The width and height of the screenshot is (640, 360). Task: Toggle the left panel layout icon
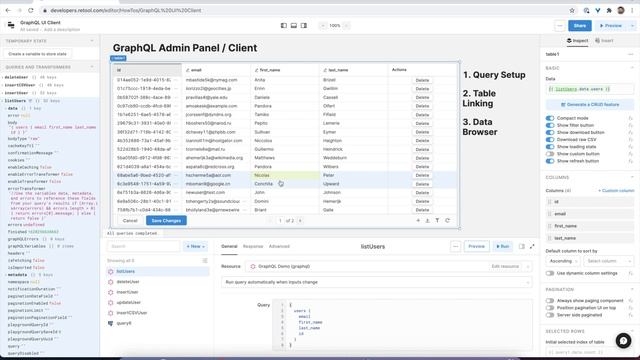[x=284, y=25]
